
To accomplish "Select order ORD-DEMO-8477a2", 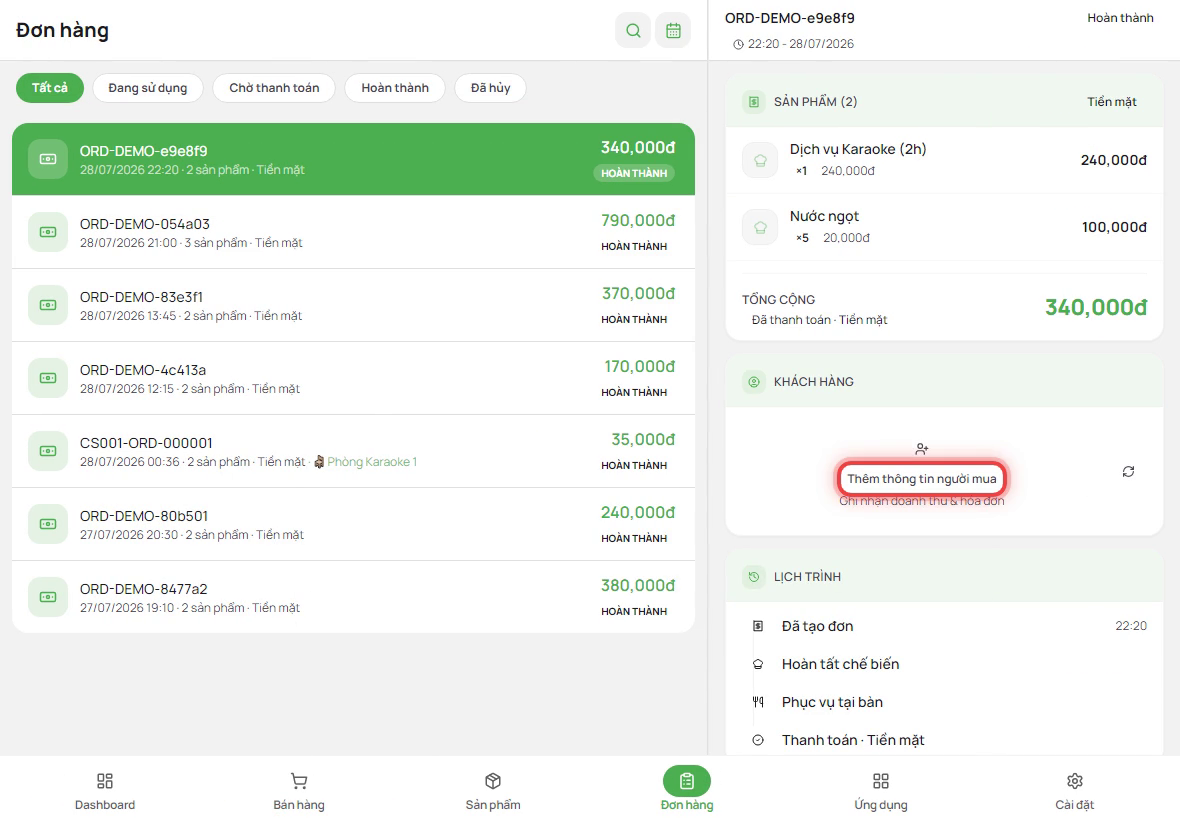I will coord(353,597).
